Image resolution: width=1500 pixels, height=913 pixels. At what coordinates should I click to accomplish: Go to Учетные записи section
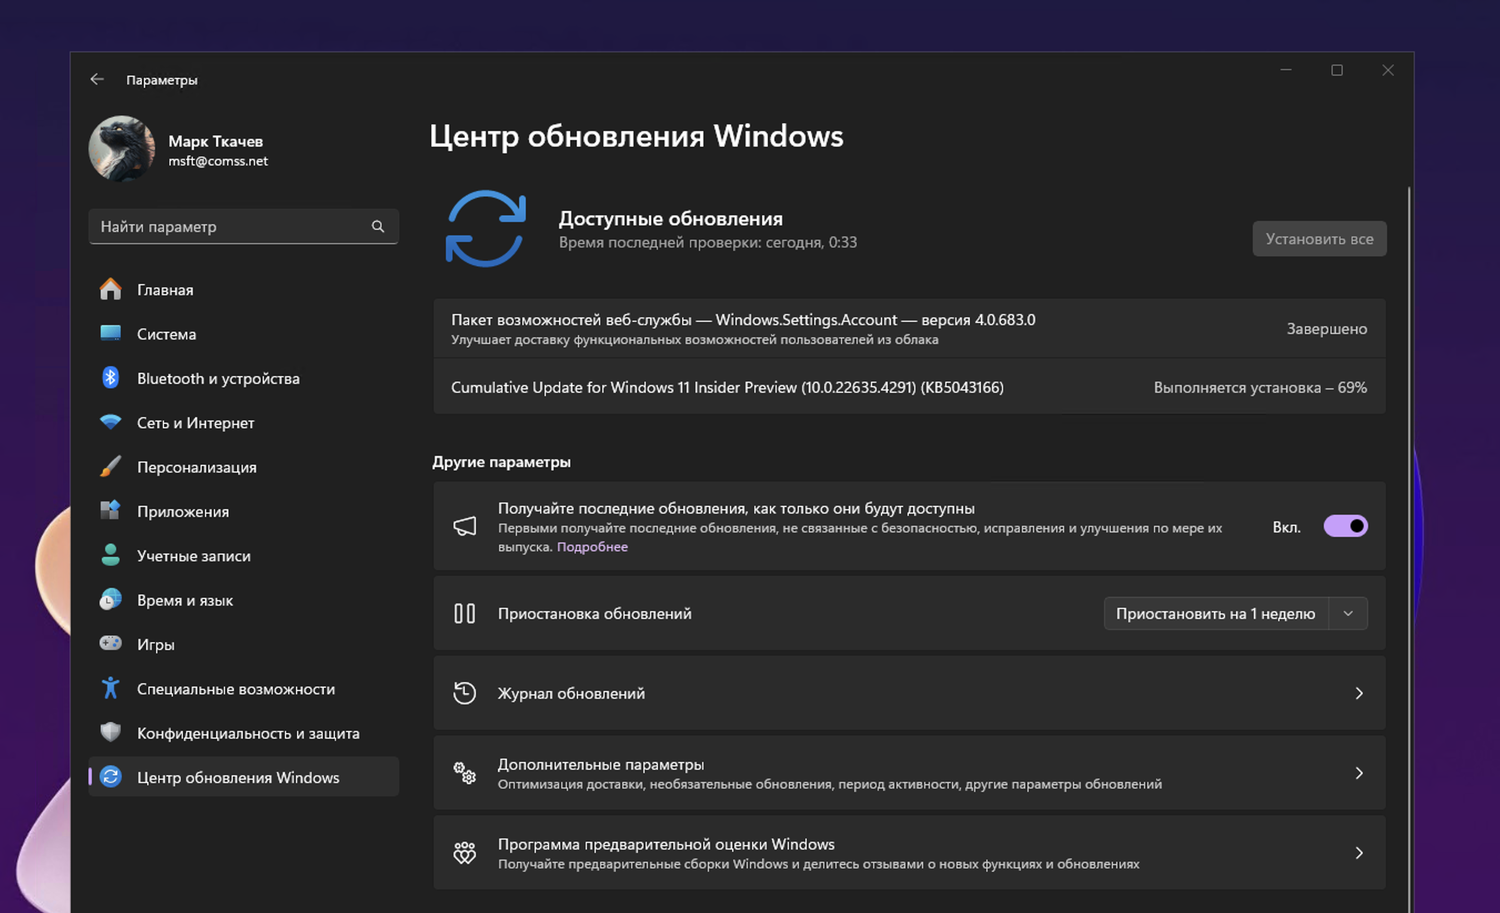click(x=194, y=556)
